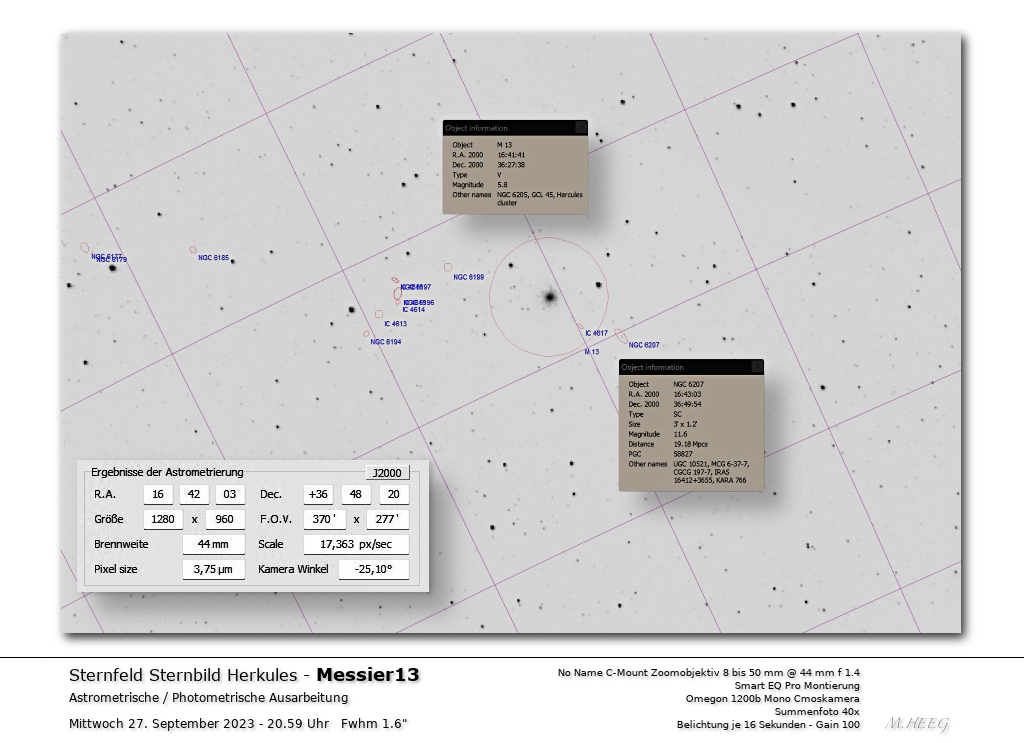Screen dimensions: 1024x743
Task: Click the M 13 label text
Action: pyautogui.click(x=591, y=352)
